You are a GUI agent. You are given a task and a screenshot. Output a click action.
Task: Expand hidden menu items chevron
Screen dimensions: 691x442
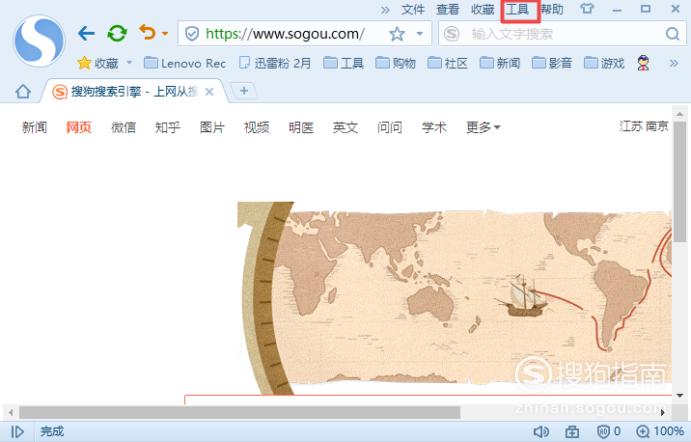point(385,10)
